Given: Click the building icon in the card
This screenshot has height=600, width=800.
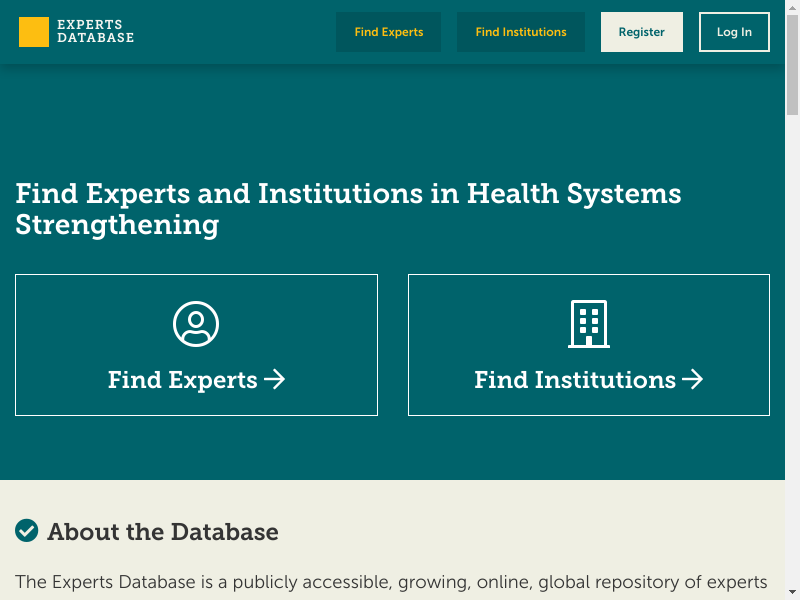Looking at the screenshot, I should tap(588, 324).
